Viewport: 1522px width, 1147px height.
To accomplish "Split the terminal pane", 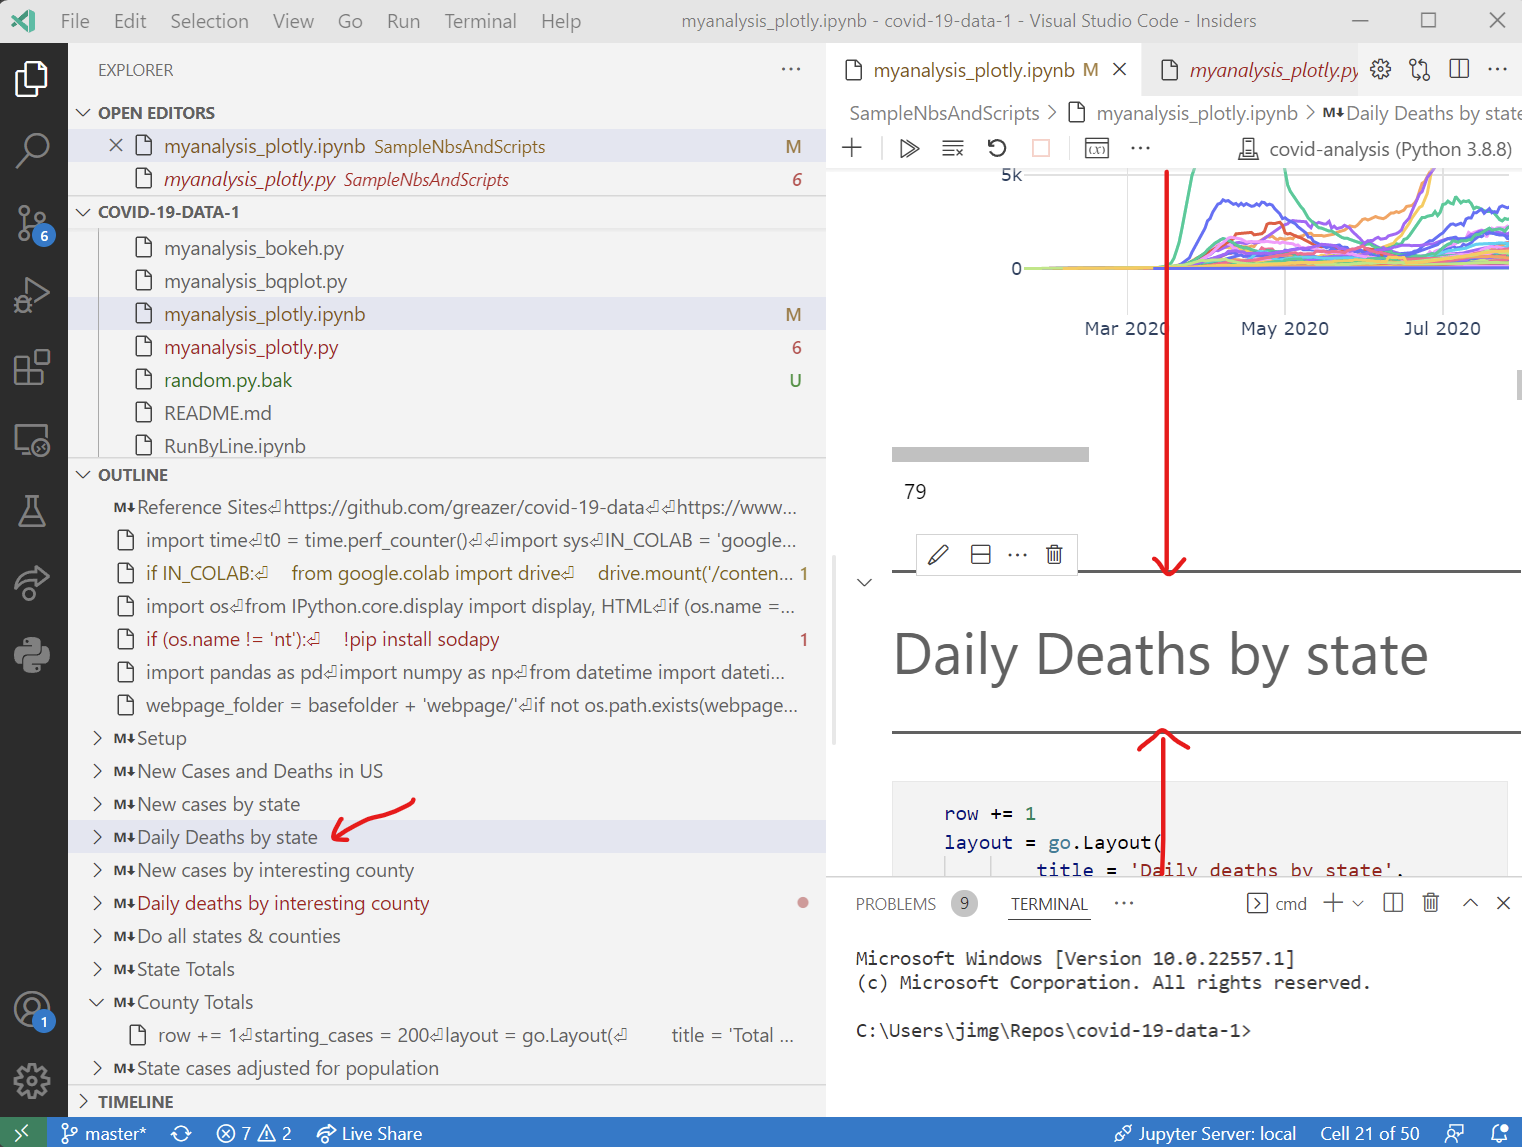I will pos(1393,903).
